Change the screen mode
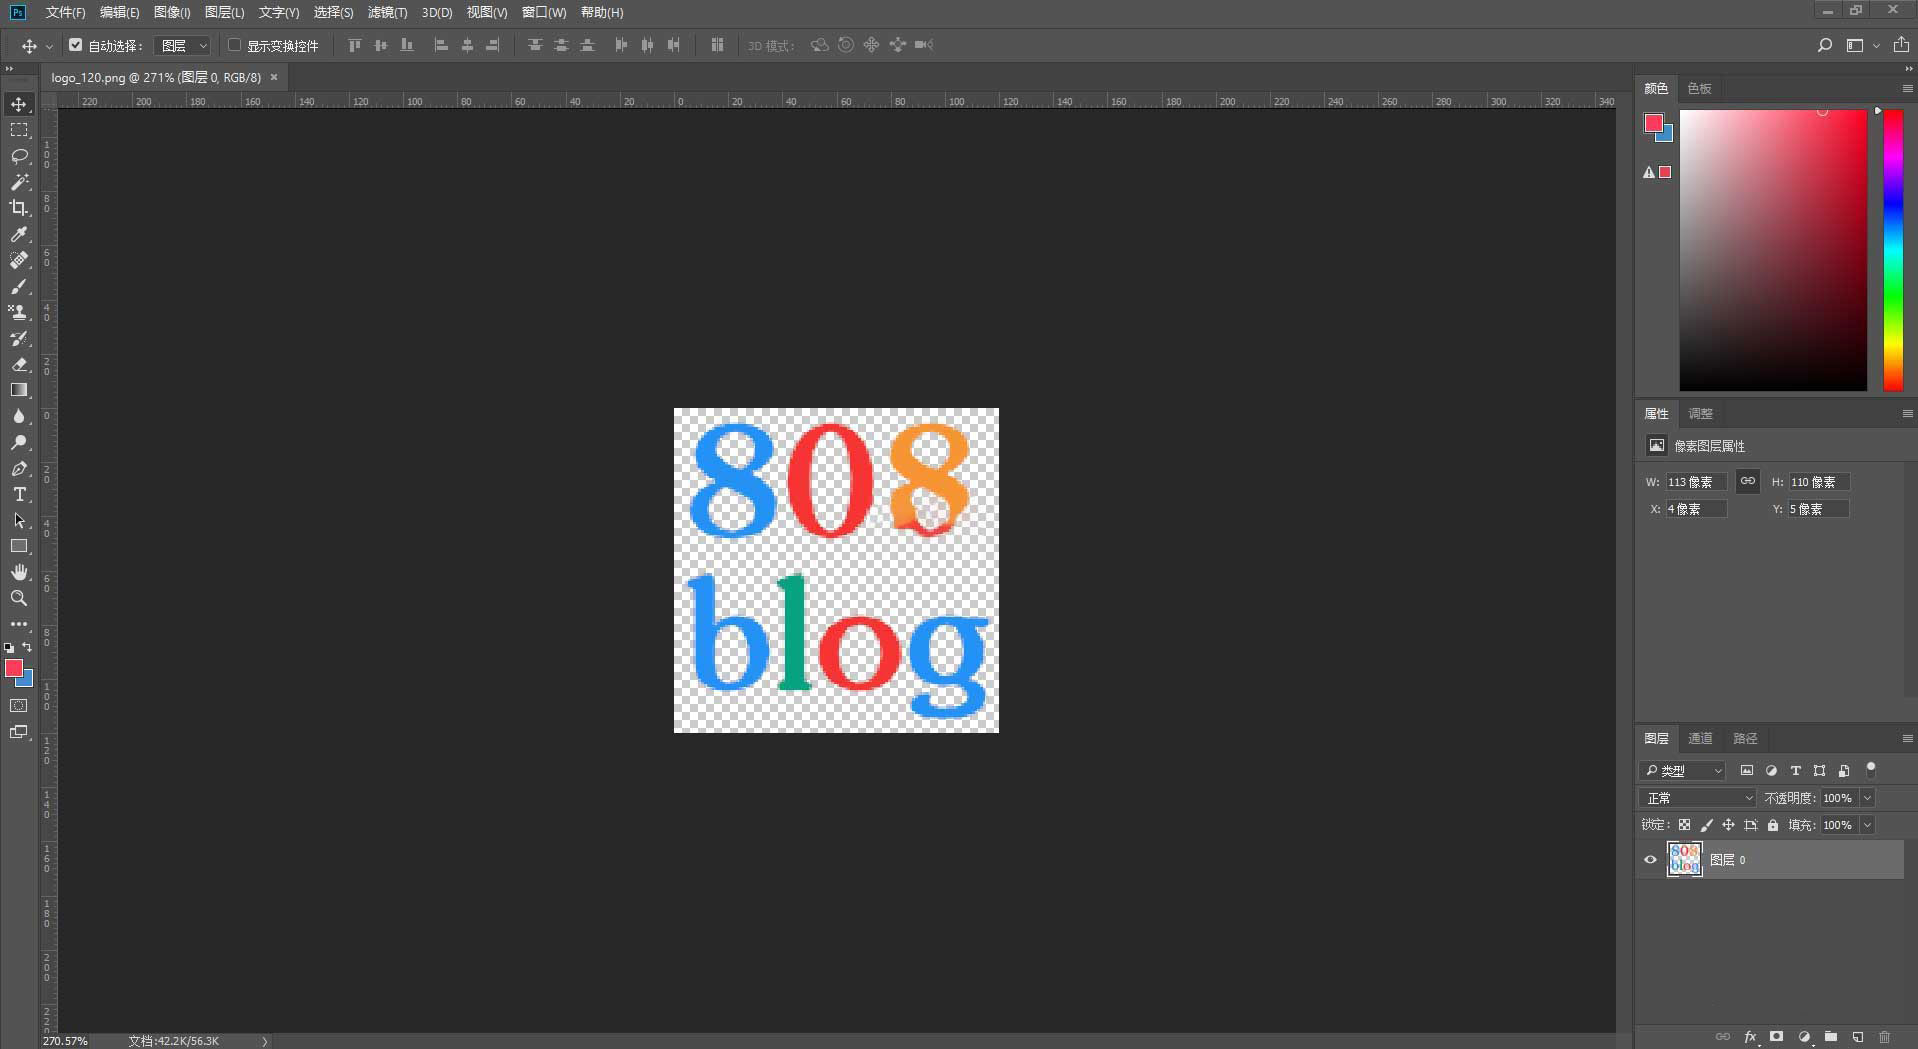This screenshot has width=1918, height=1049. click(x=19, y=732)
